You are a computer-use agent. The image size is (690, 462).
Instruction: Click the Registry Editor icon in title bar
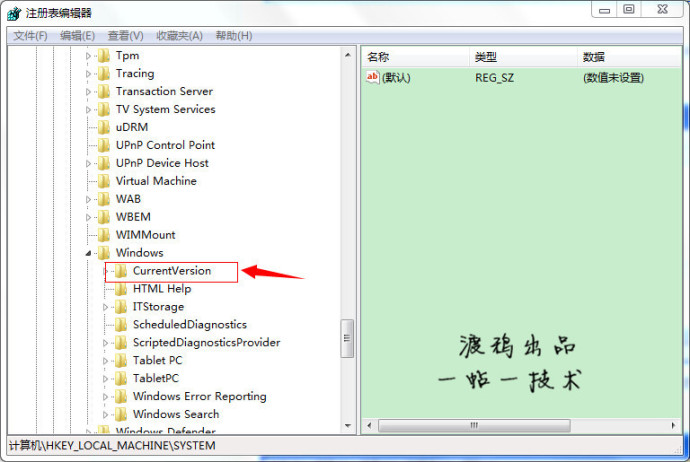click(x=14, y=13)
